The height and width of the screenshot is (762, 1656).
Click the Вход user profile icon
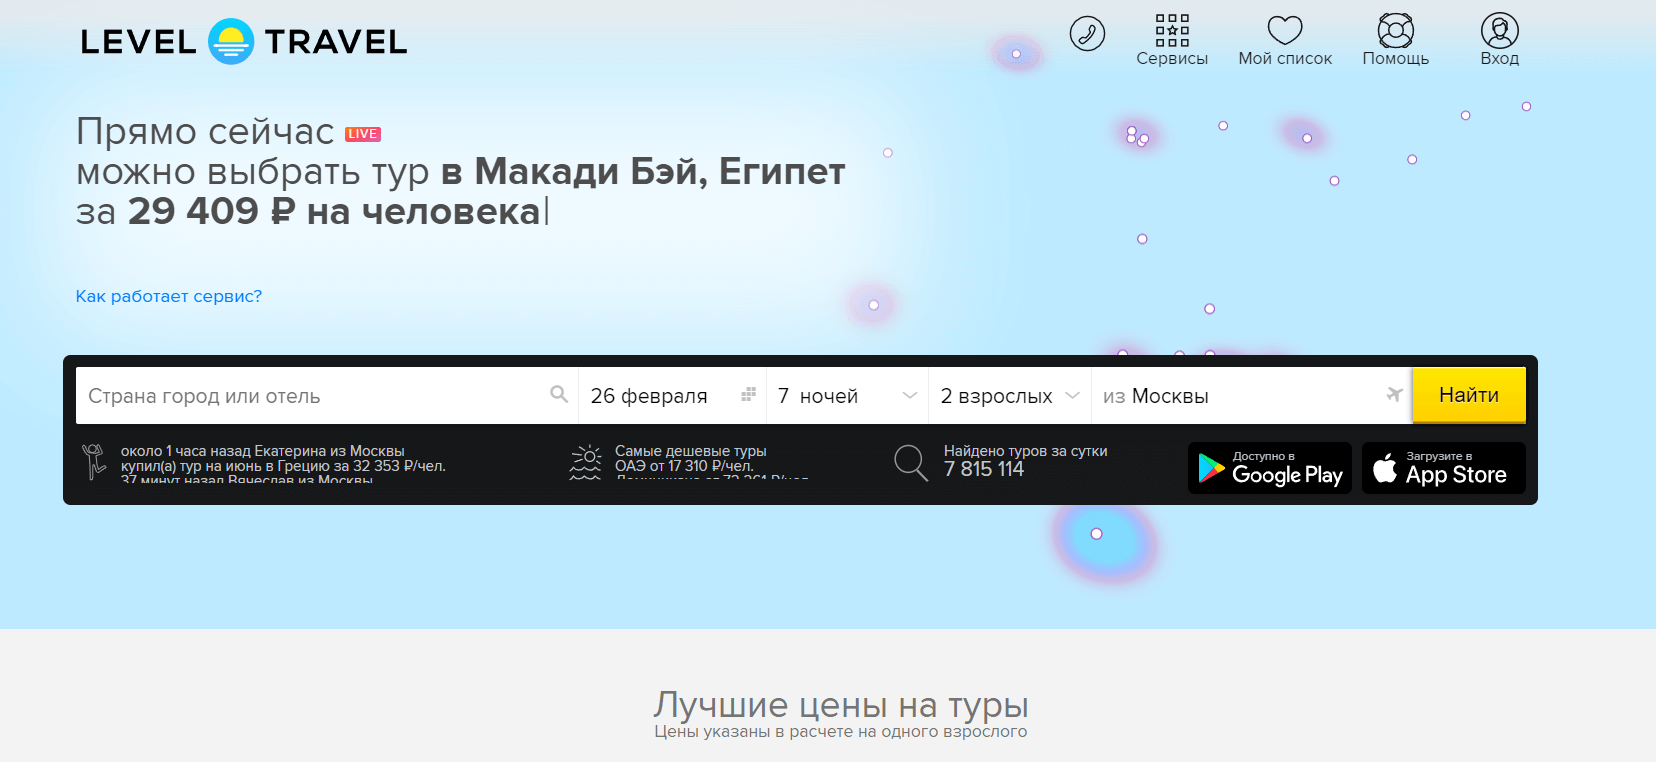click(1499, 31)
